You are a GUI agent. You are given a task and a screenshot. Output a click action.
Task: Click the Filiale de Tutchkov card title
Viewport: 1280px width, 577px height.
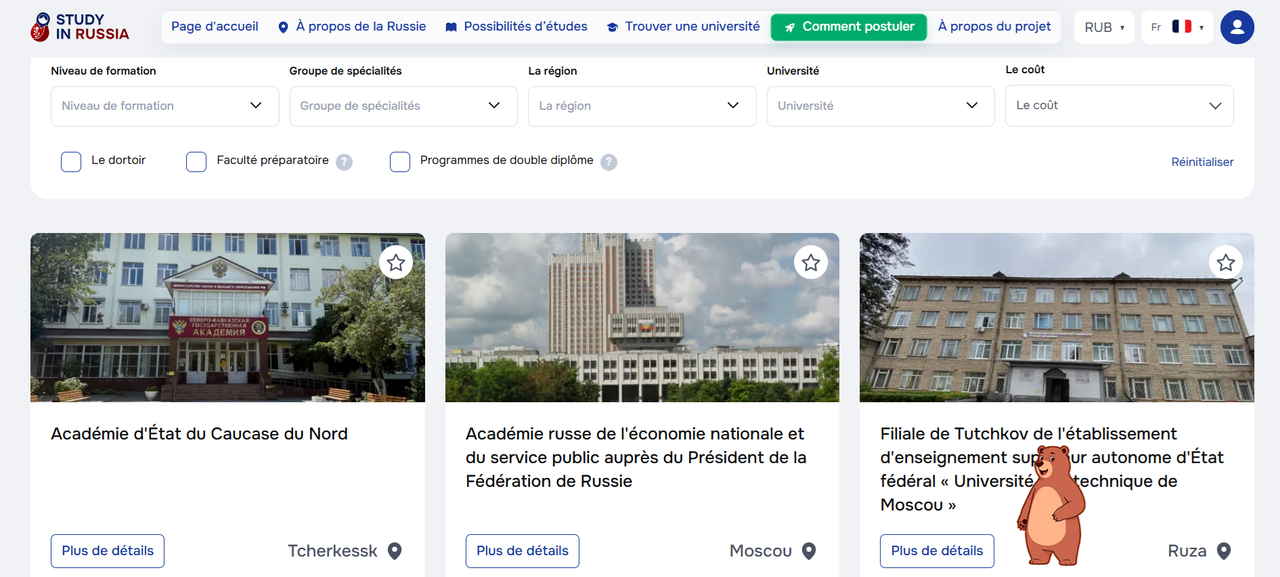click(1052, 470)
